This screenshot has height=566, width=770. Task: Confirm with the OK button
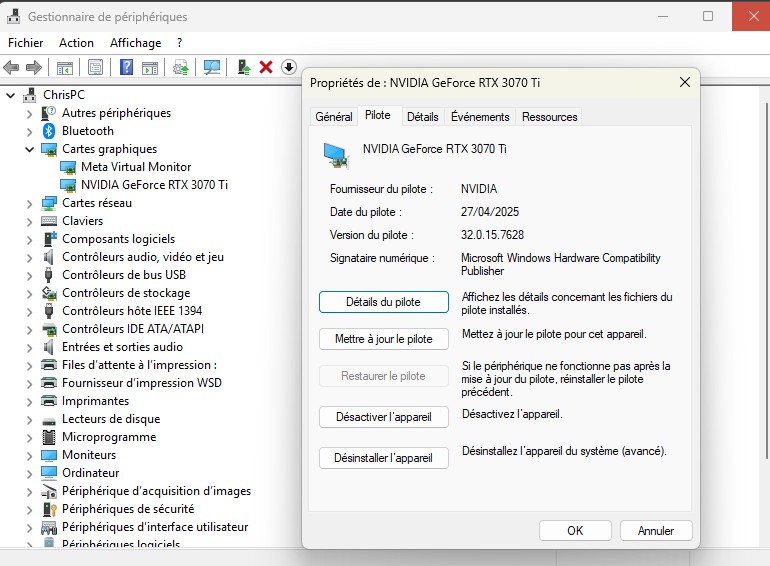pos(575,531)
